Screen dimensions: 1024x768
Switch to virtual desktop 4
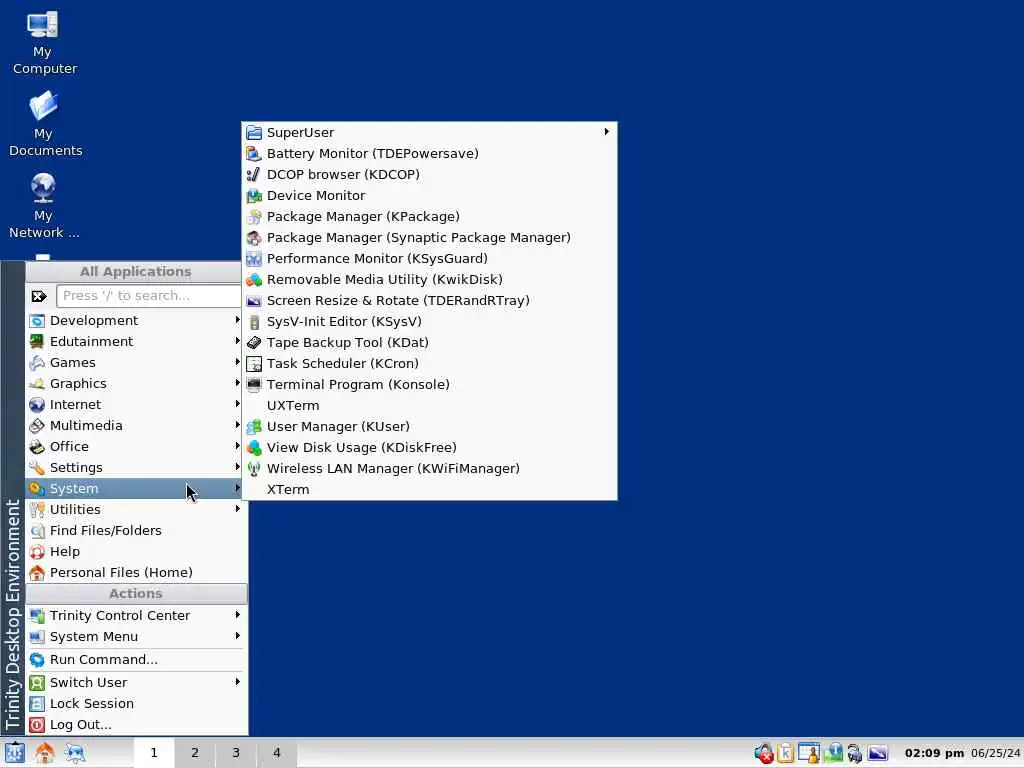pyautogui.click(x=277, y=752)
